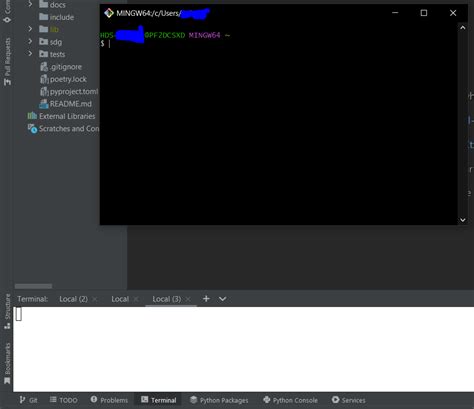
Task: Select the sdg folder icon
Action: (x=43, y=41)
